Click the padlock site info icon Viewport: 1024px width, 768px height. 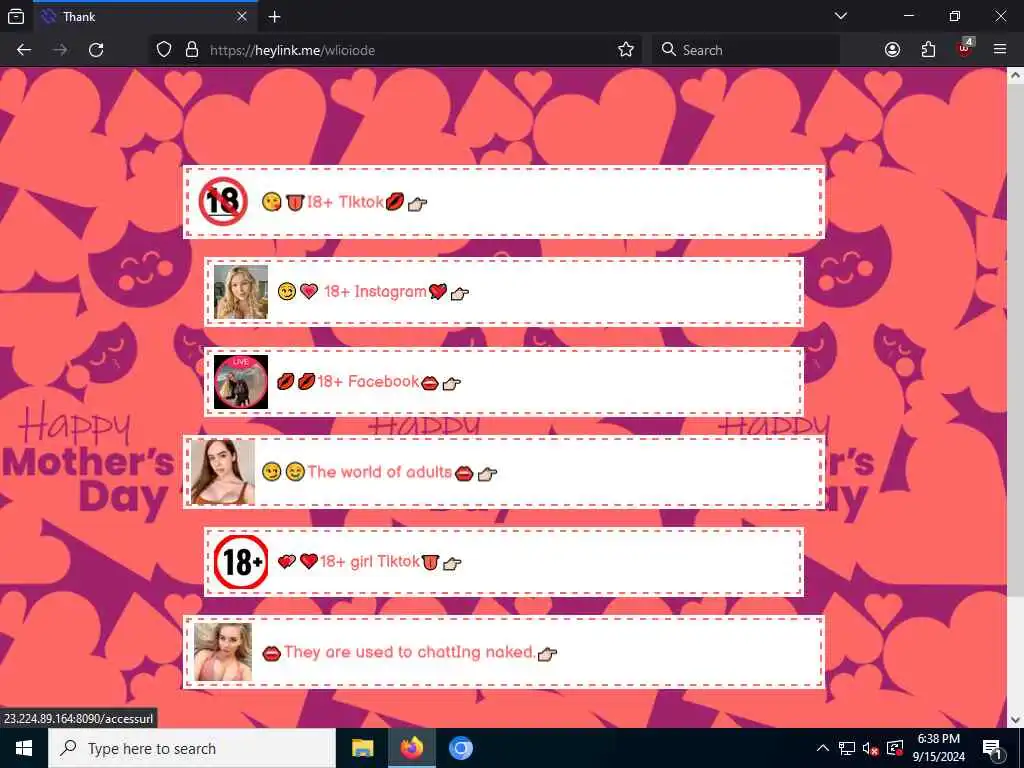[191, 50]
